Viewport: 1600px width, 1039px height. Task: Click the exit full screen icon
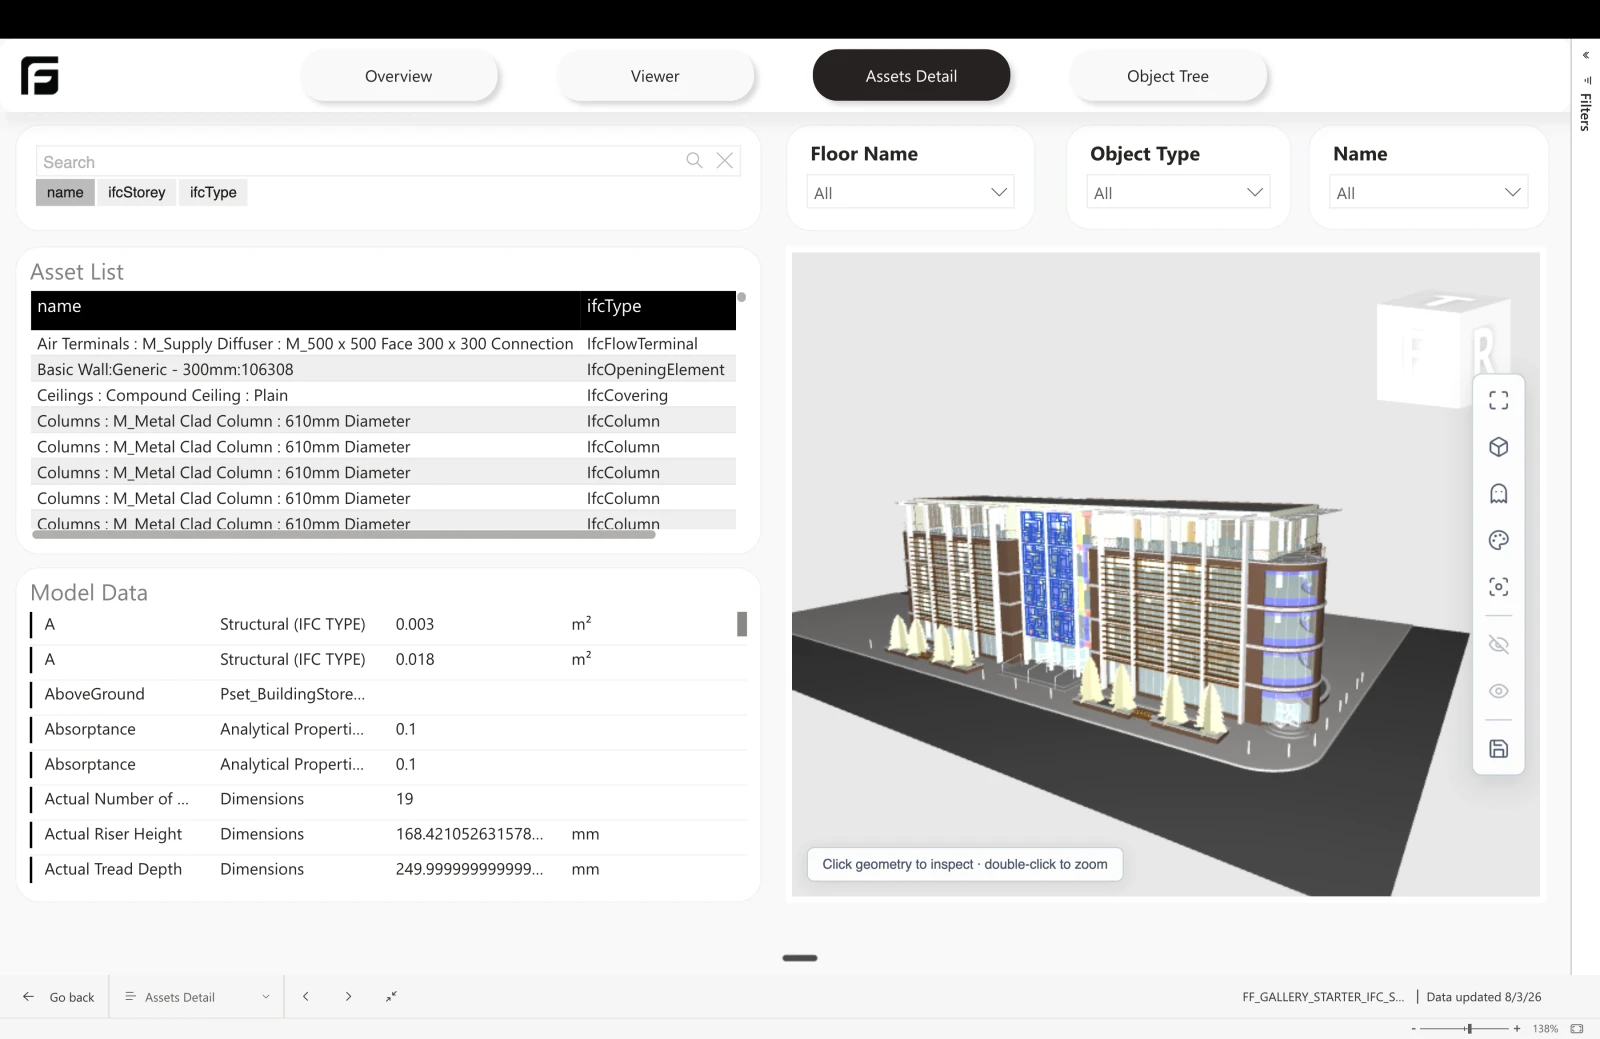[391, 997]
